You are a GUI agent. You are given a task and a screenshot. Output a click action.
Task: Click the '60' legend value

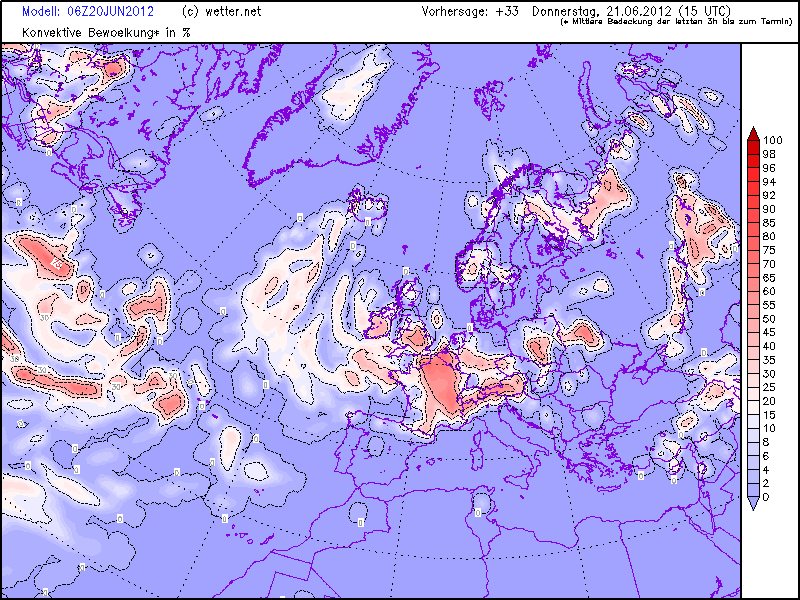769,291
